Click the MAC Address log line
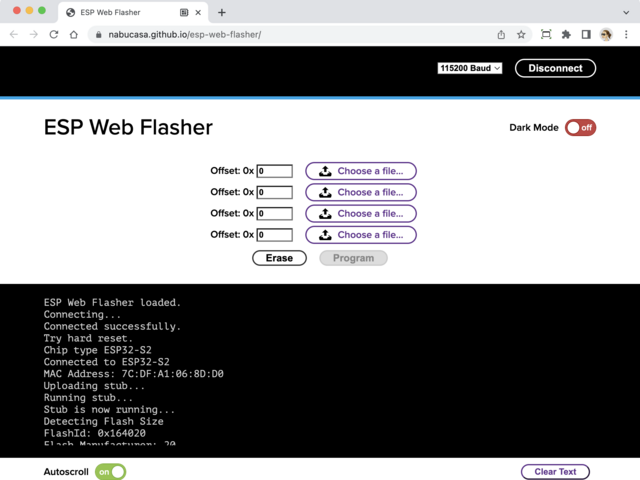The height and width of the screenshot is (480, 640). [133, 374]
